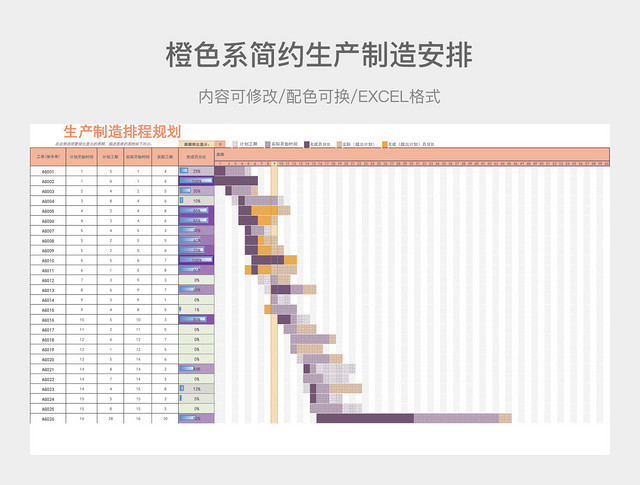Click the 1% progress cell in row A0015
Screen dimensions: 640x485
[x=196, y=310]
